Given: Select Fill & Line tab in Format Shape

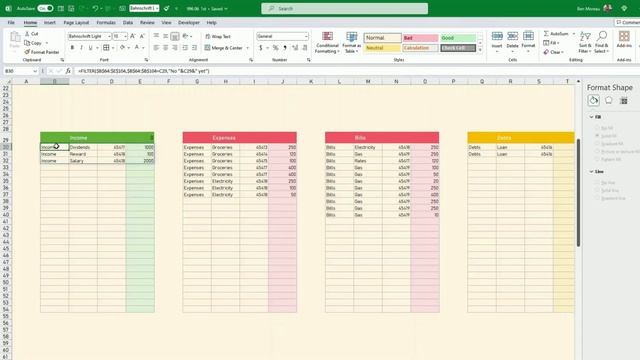Looking at the screenshot, I should (x=593, y=100).
